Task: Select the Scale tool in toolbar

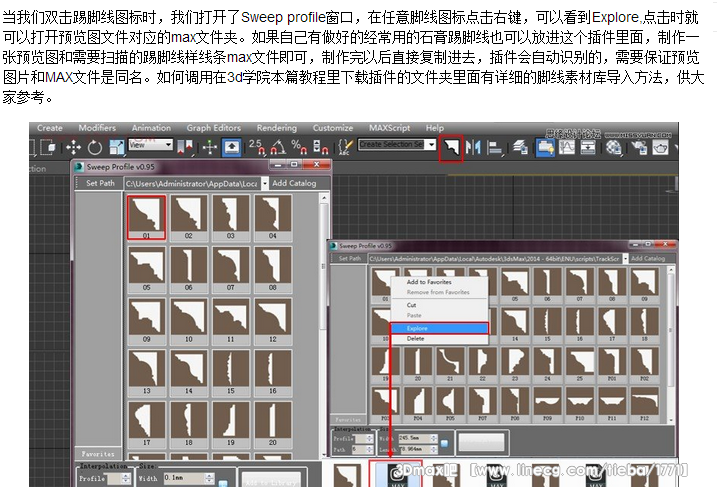Action: point(117,147)
